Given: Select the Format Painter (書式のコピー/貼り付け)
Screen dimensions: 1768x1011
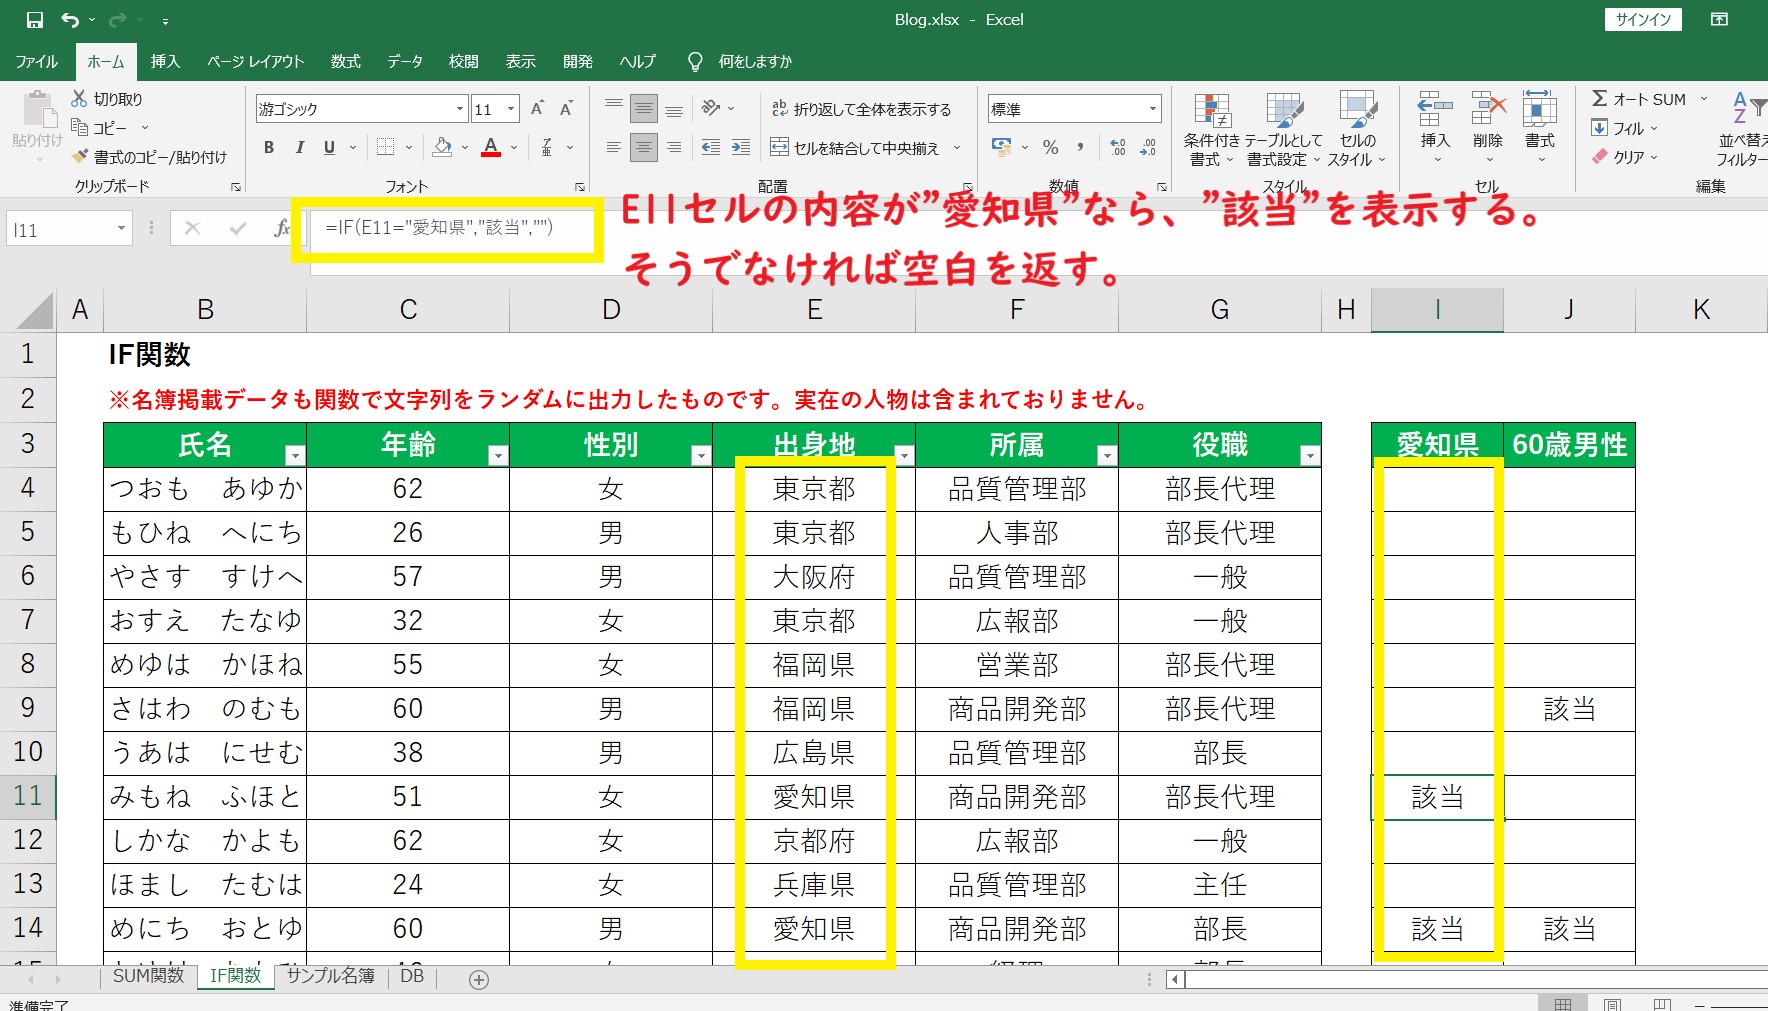Looking at the screenshot, I should (81, 157).
